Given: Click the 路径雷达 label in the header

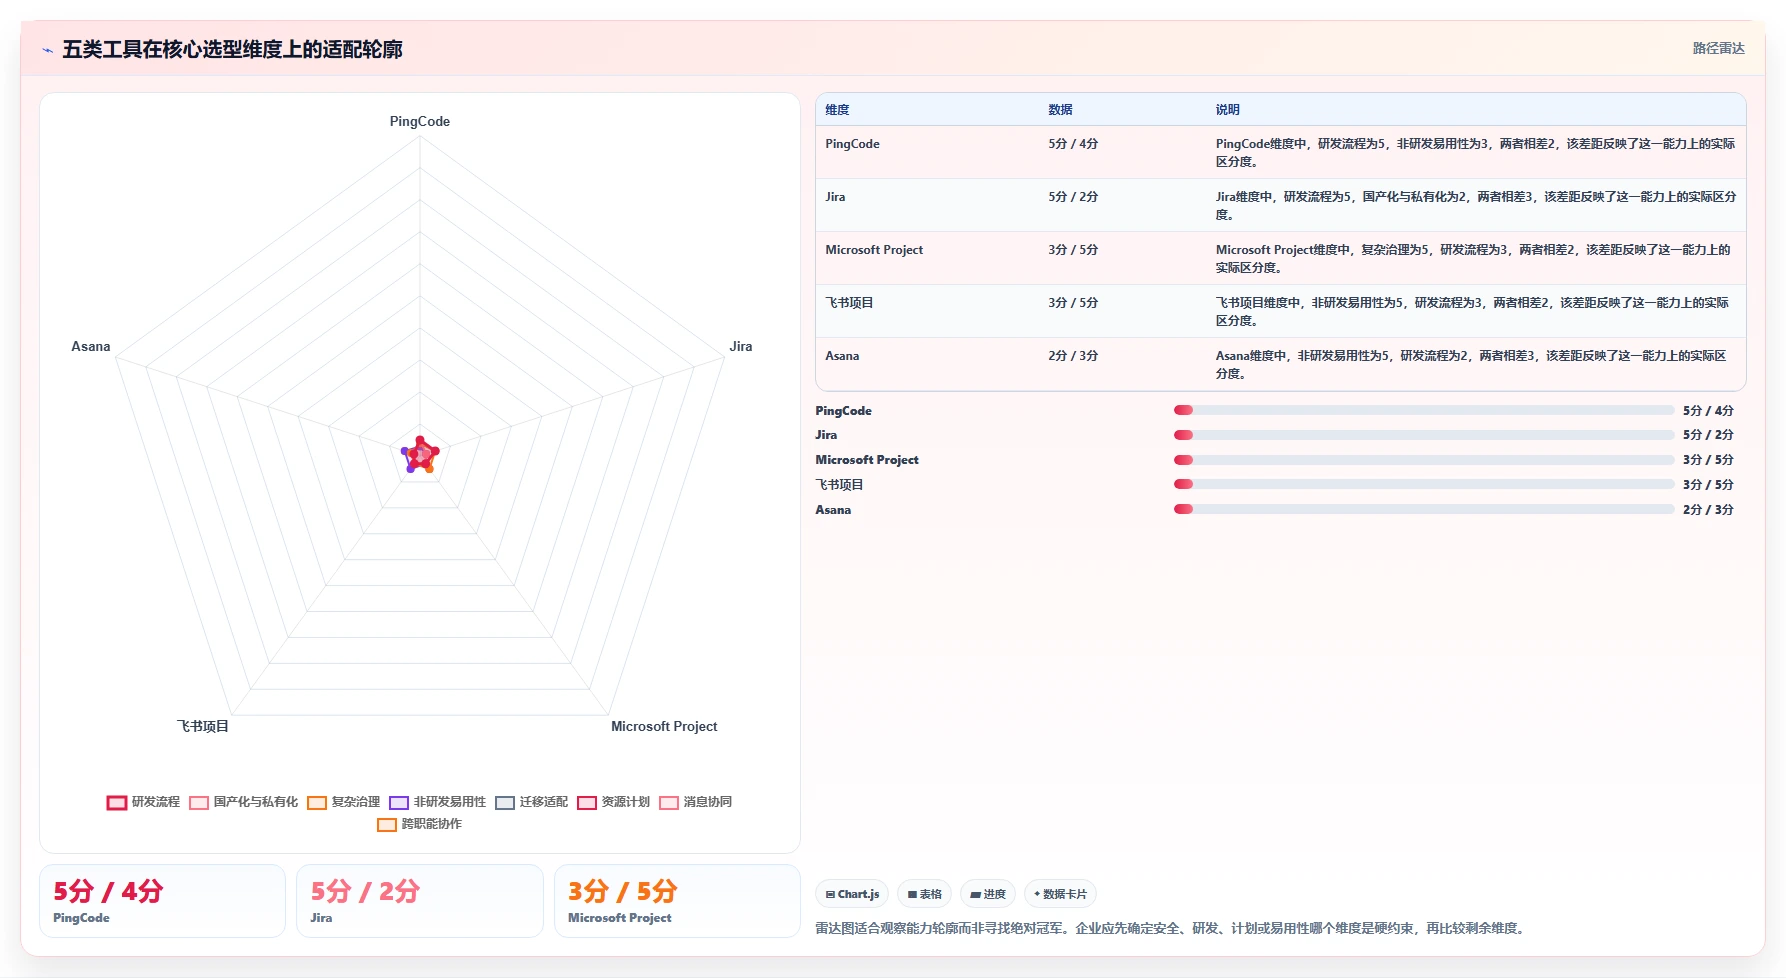Looking at the screenshot, I should [x=1718, y=48].
